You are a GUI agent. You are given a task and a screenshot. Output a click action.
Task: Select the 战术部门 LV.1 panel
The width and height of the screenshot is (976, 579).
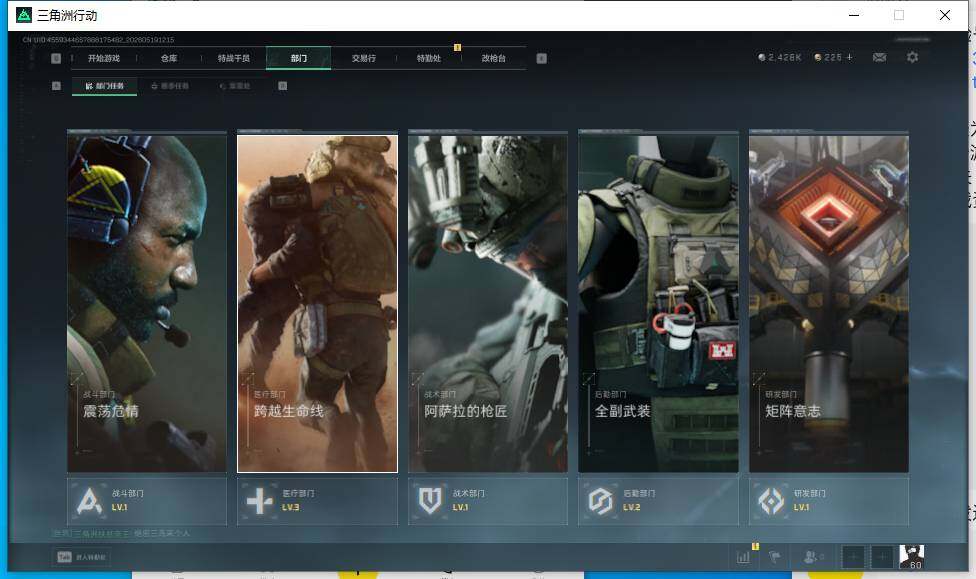pos(488,501)
